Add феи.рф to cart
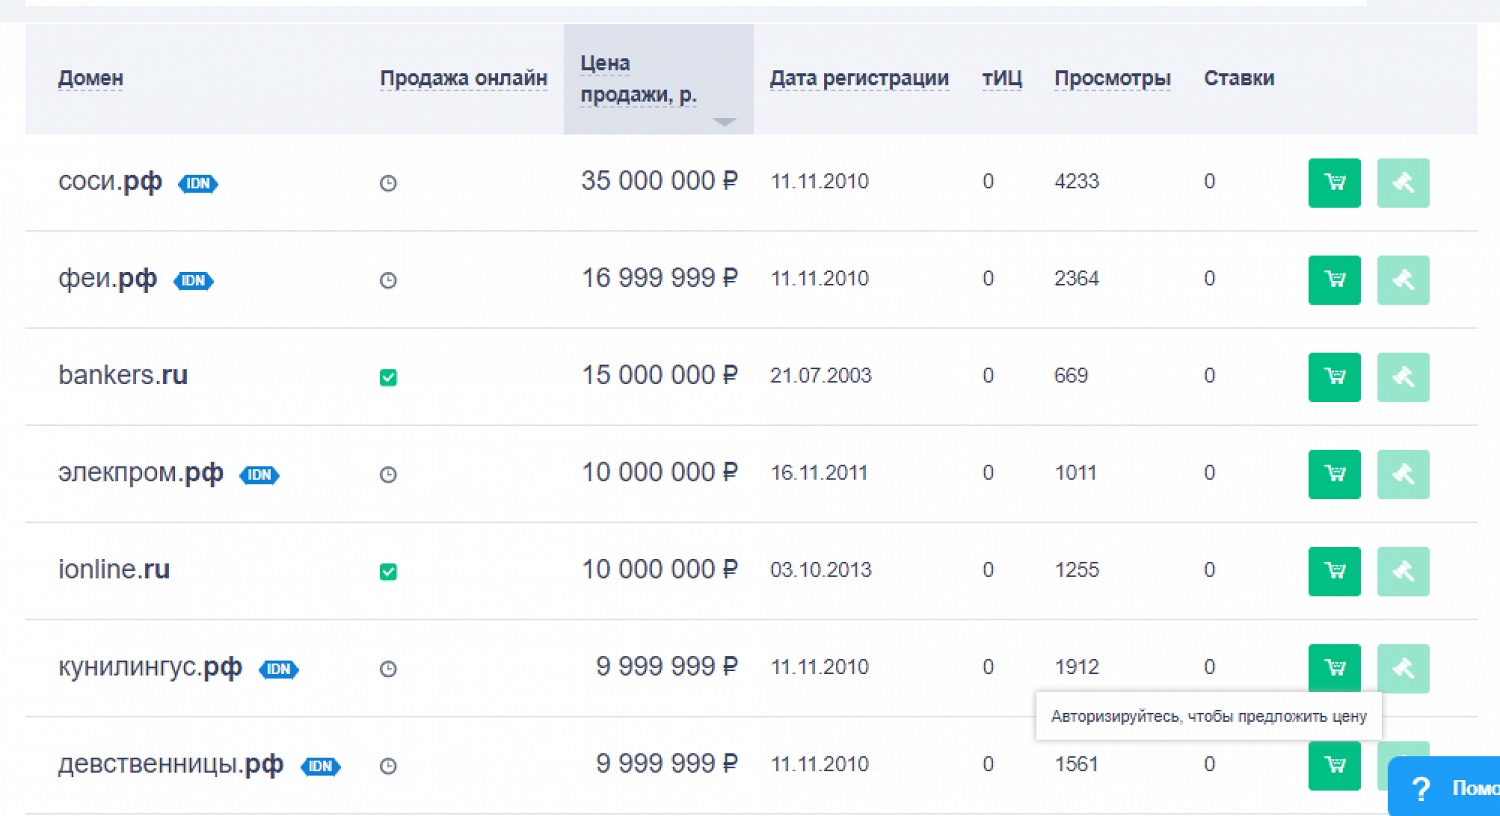The width and height of the screenshot is (1500, 816). (x=1334, y=280)
